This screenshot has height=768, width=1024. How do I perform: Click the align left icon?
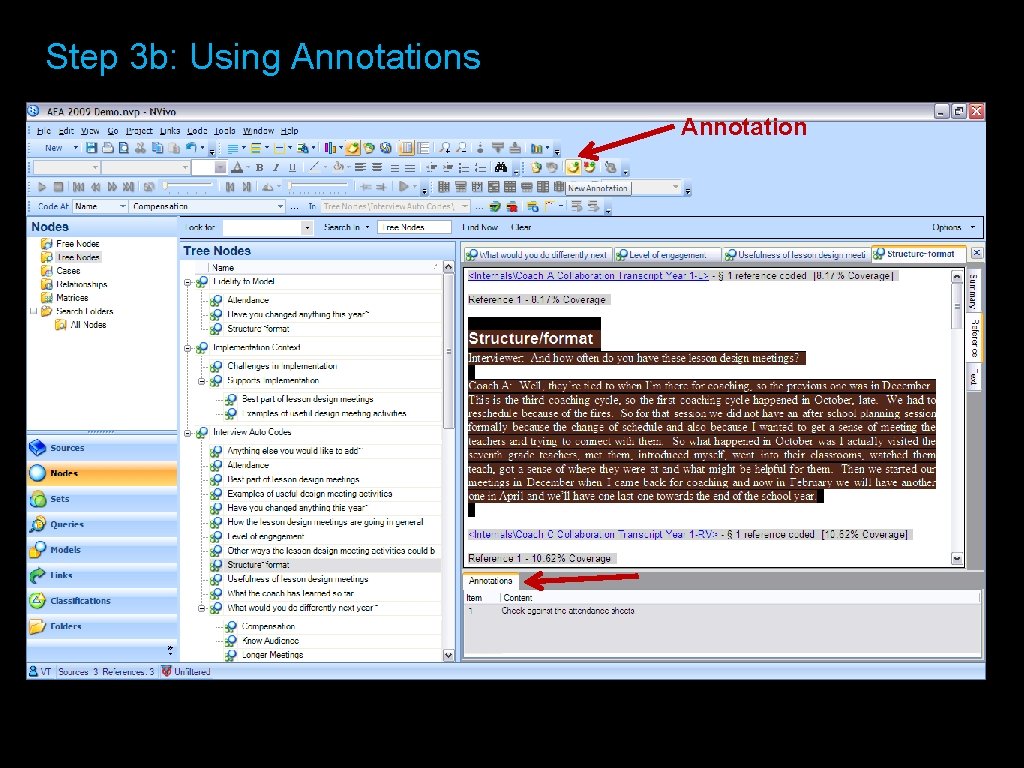click(360, 168)
